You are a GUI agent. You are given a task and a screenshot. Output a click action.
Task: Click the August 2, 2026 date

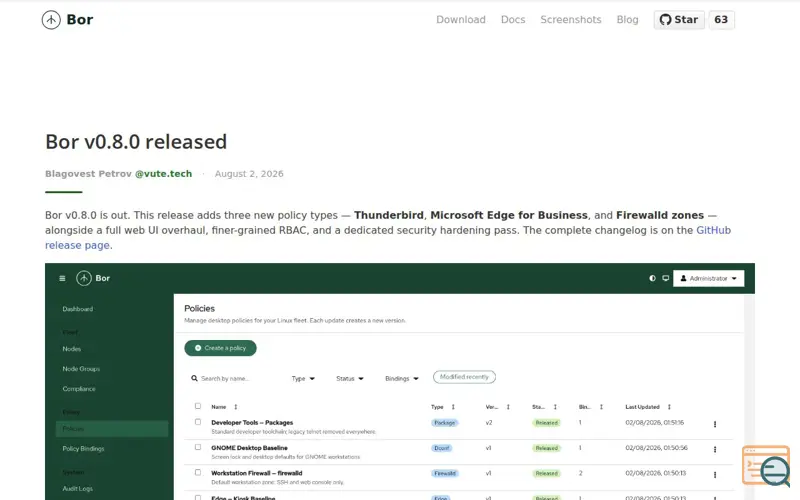pos(249,174)
